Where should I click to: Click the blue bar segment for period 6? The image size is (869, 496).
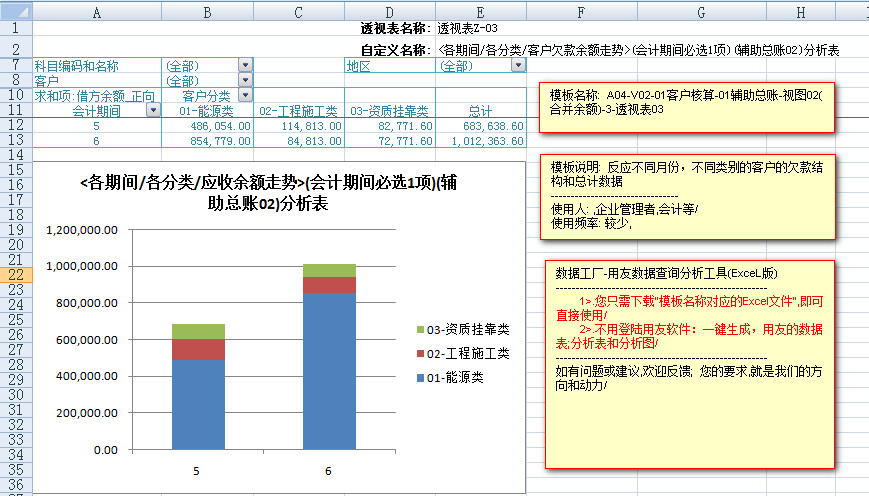click(x=330, y=370)
